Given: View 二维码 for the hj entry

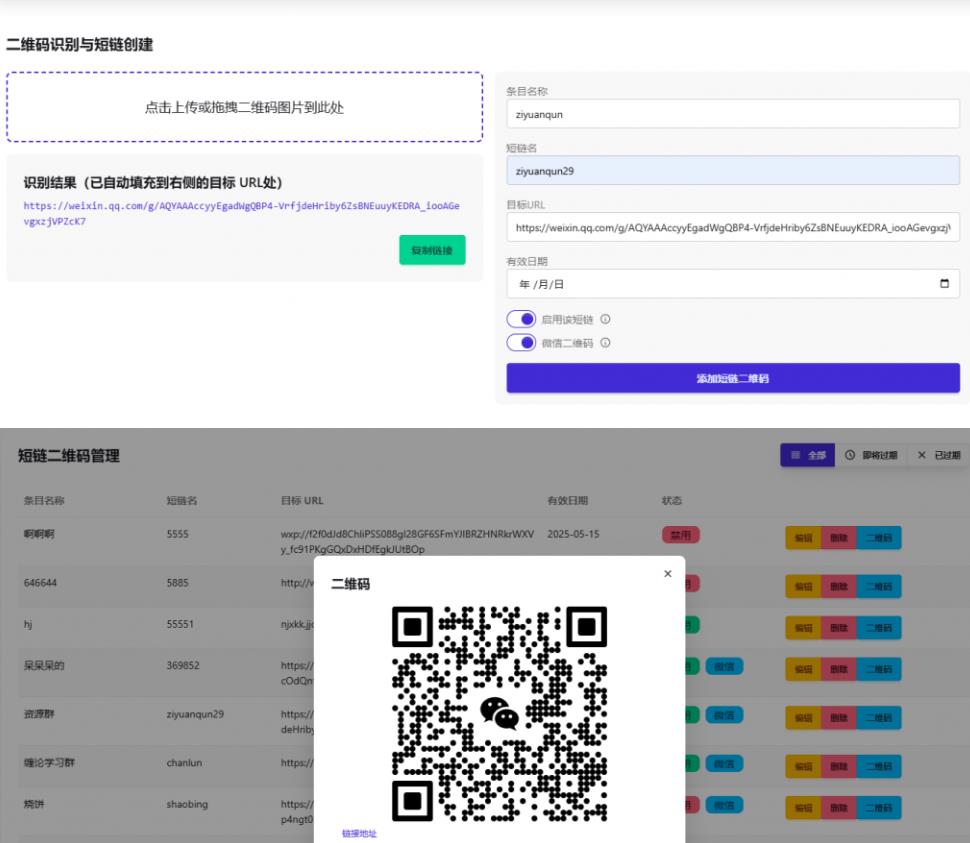Looking at the screenshot, I should click(879, 628).
